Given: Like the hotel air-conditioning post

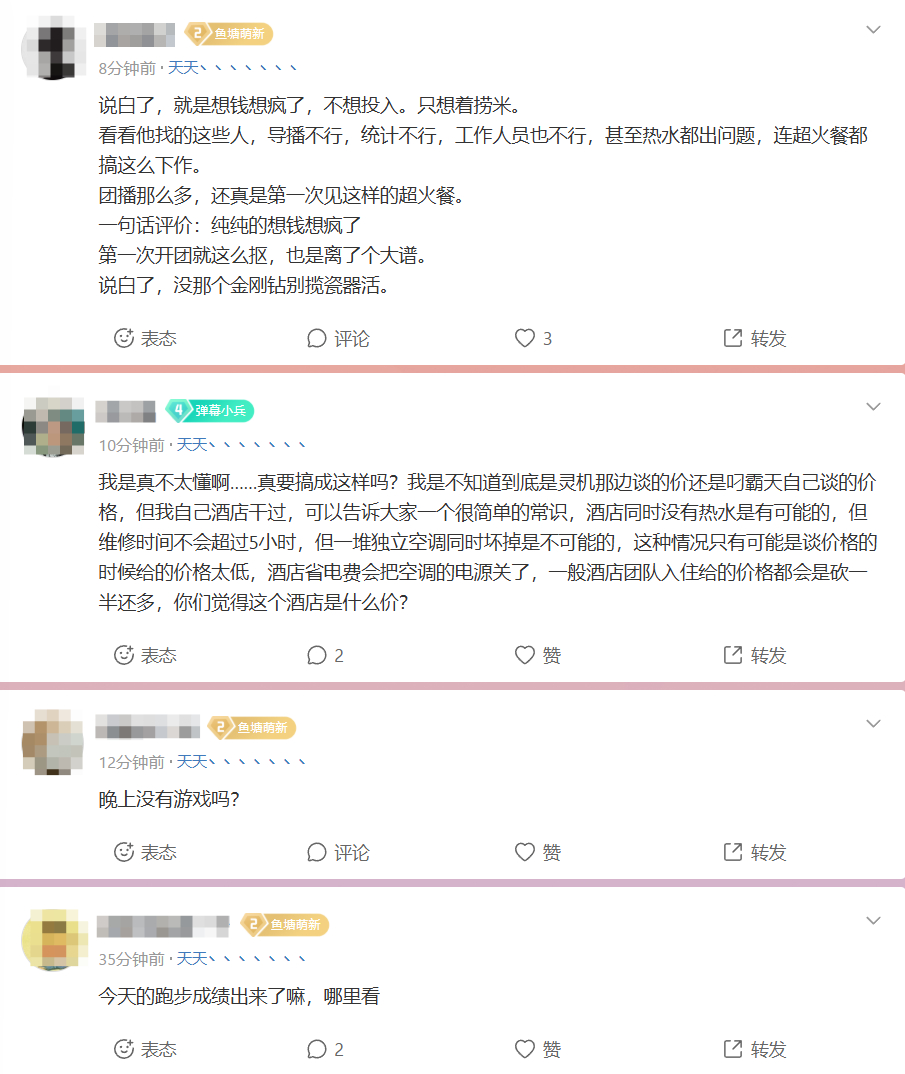Looking at the screenshot, I should pos(538,655).
